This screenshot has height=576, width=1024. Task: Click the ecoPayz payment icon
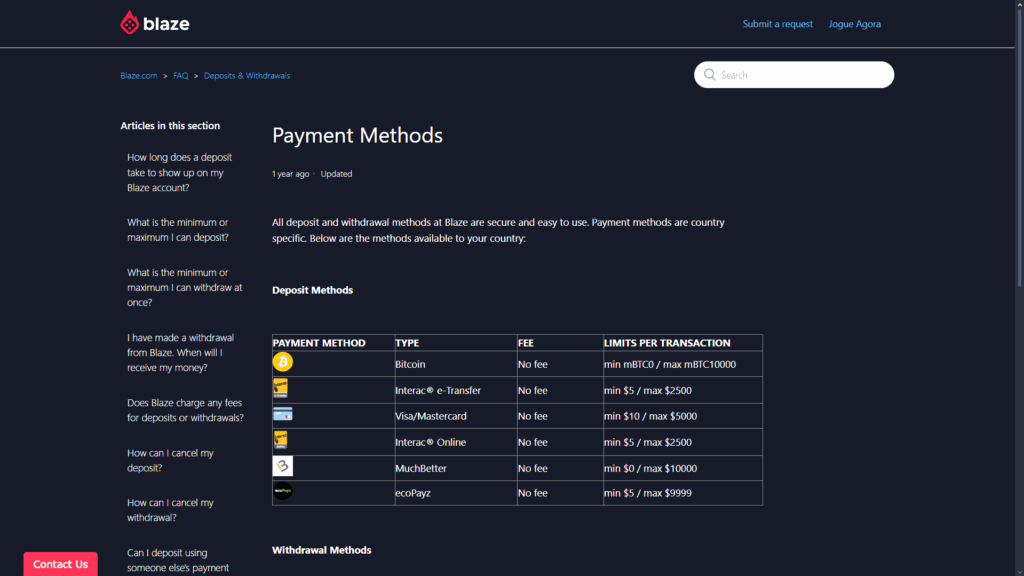(x=283, y=491)
